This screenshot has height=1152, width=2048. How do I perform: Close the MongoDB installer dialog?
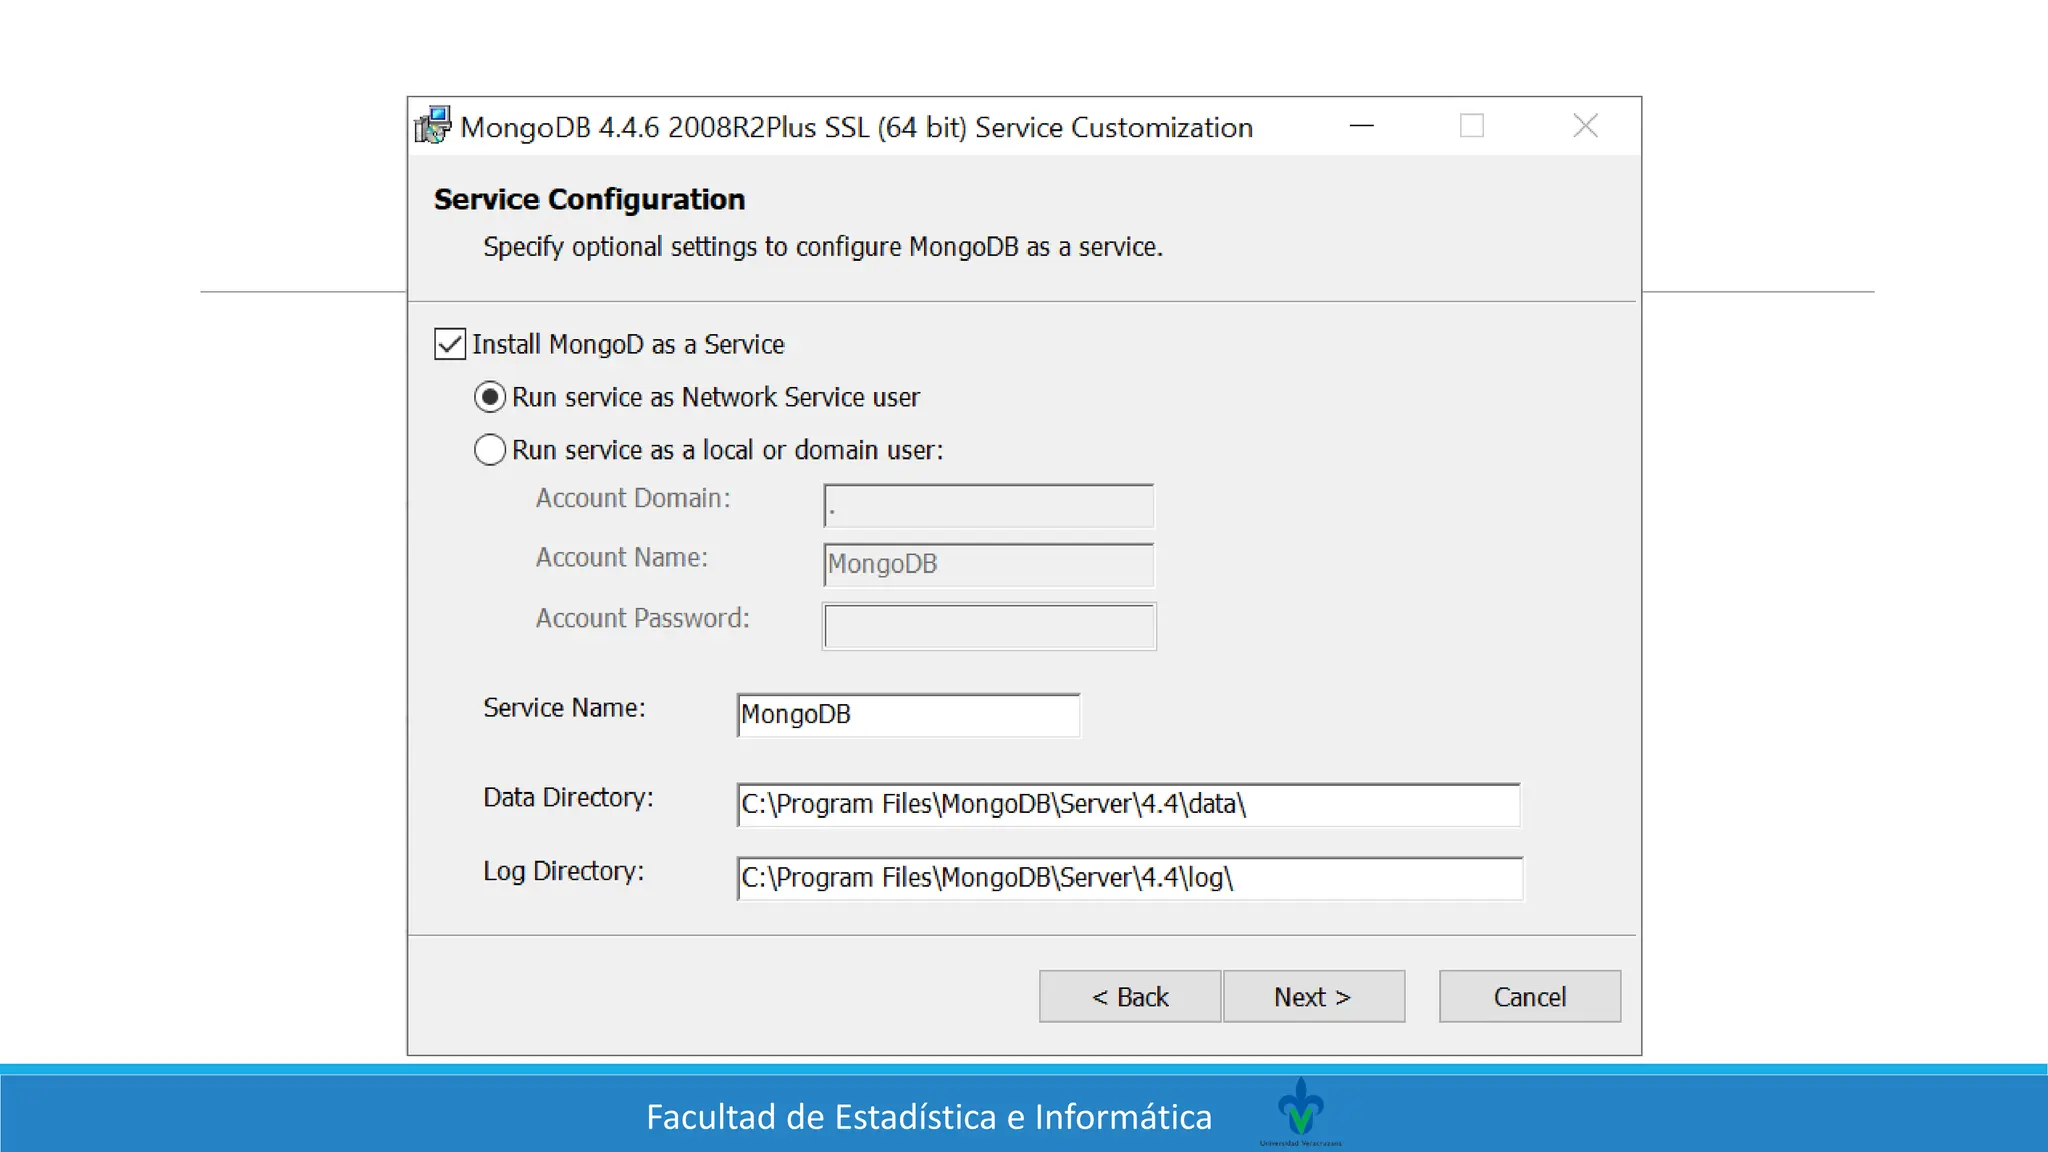click(1585, 126)
